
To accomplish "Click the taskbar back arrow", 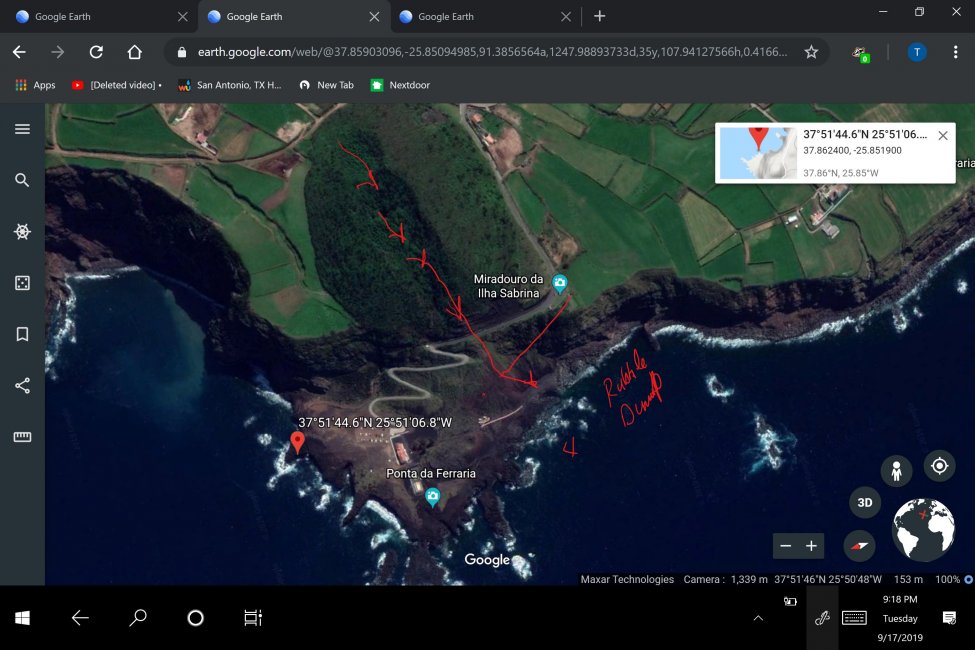I will tap(80, 618).
